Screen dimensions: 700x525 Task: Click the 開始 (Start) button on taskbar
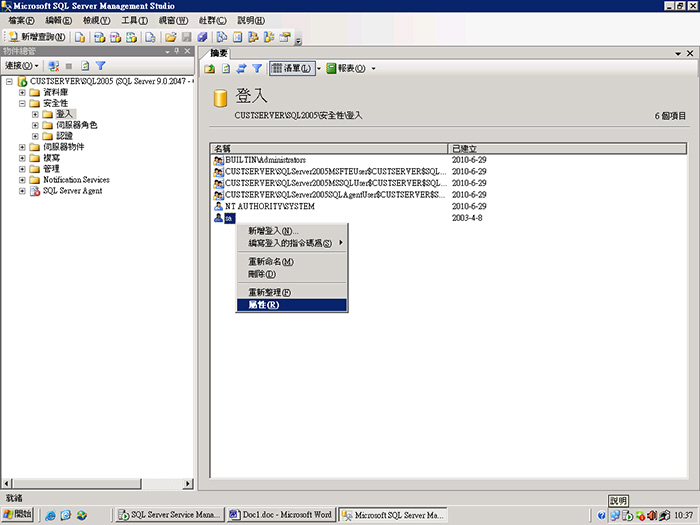coord(18,514)
